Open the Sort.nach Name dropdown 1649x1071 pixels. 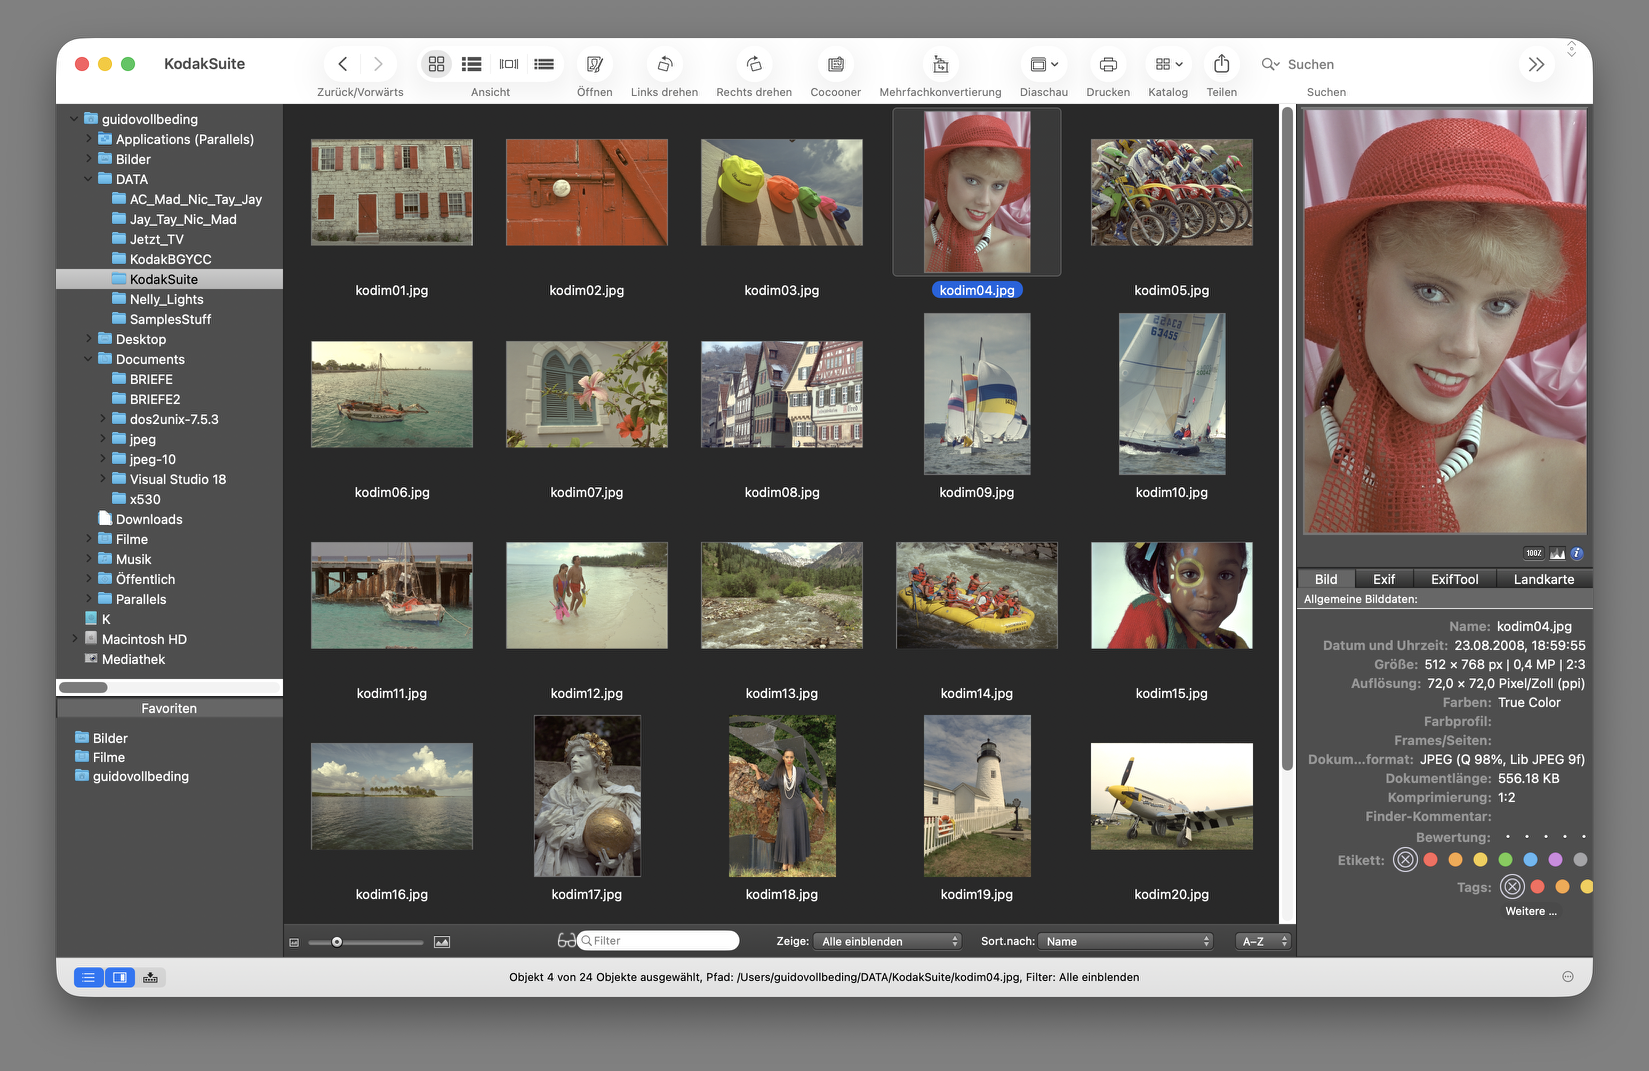click(1126, 941)
